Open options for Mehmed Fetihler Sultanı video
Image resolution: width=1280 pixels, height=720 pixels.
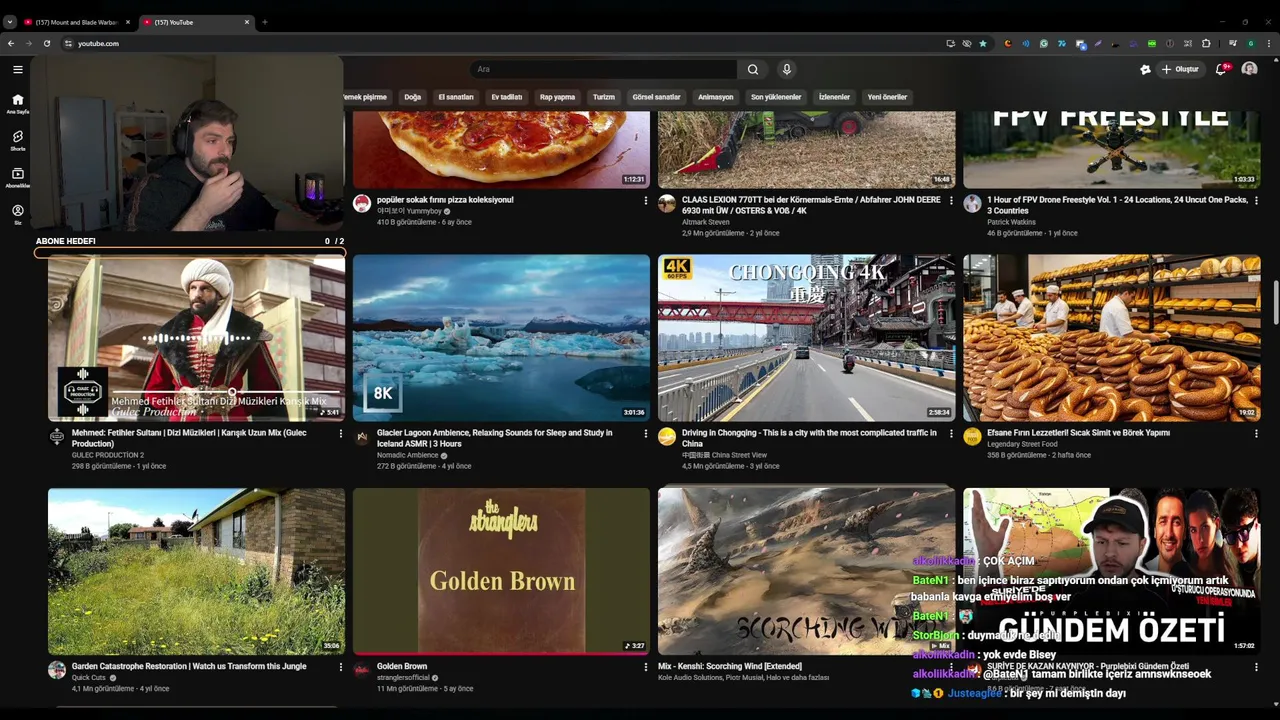pos(340,434)
